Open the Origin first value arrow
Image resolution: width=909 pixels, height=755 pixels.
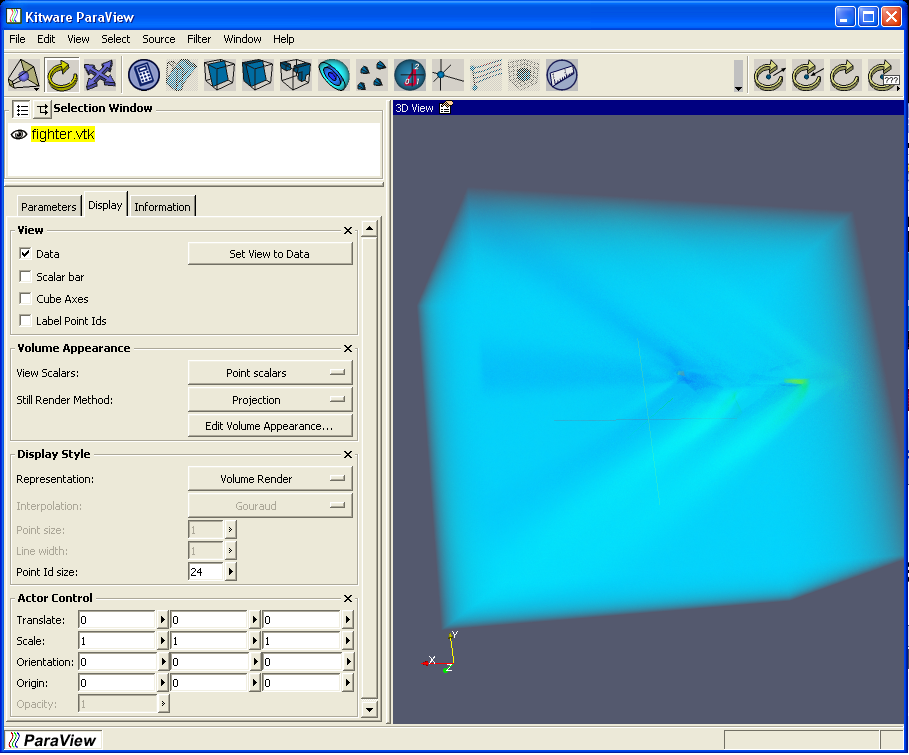click(x=163, y=683)
